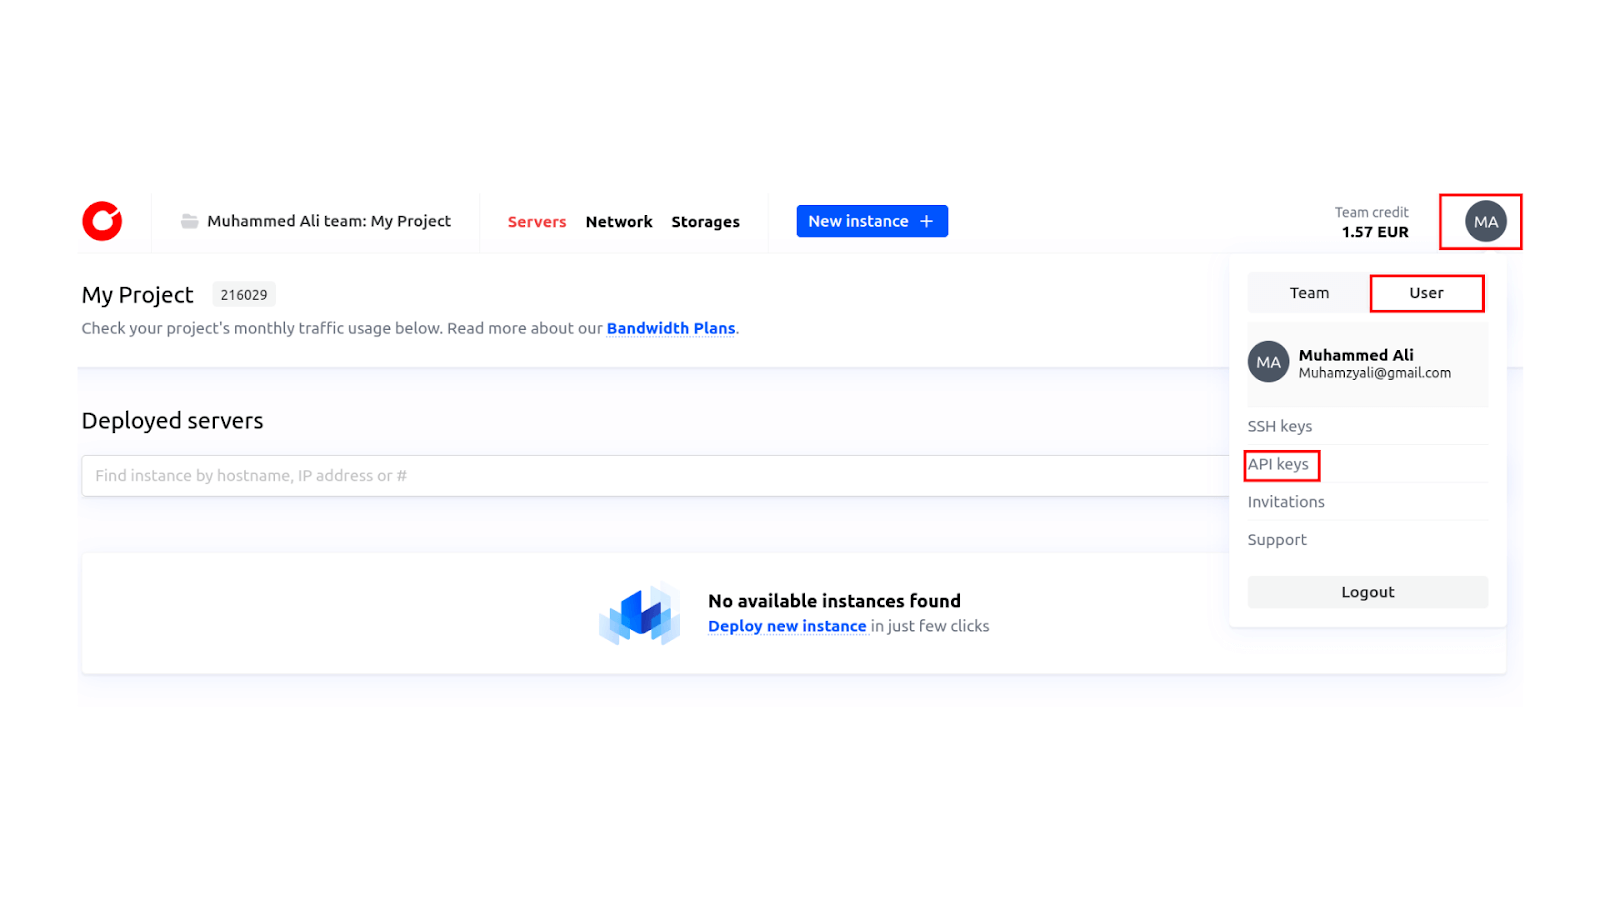This screenshot has width=1600, height=900.
Task: Select SSH keys from the user menu
Action: tap(1280, 426)
